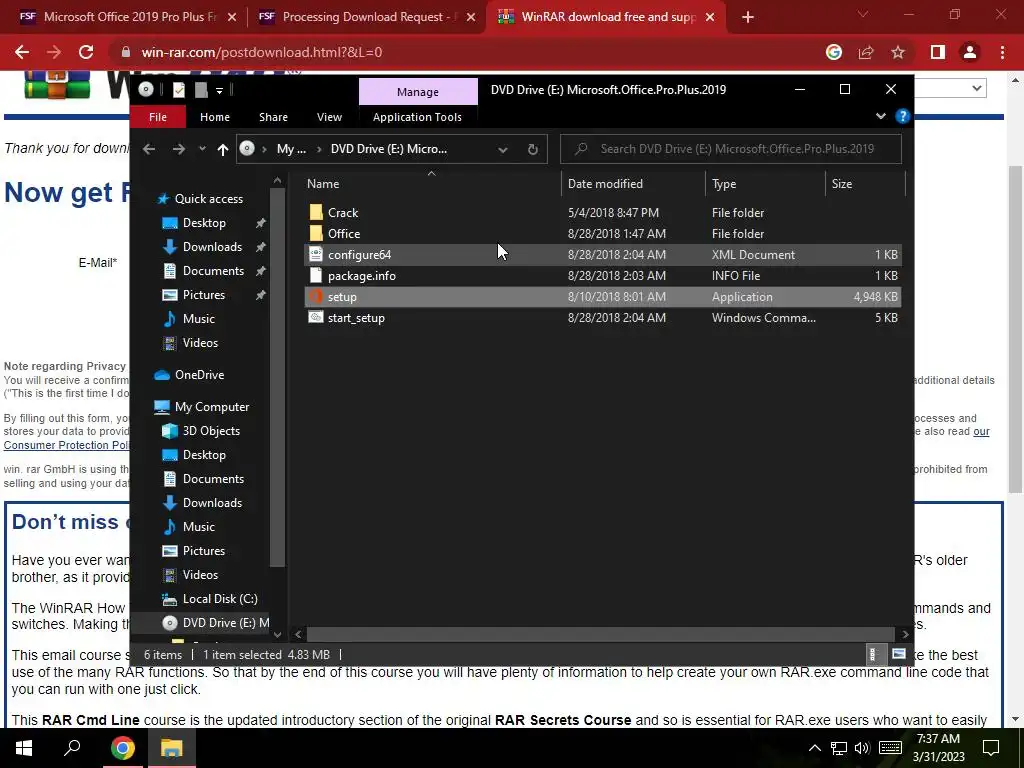Go back in File Explorer
Image resolution: width=1024 pixels, height=768 pixels.
(x=149, y=149)
